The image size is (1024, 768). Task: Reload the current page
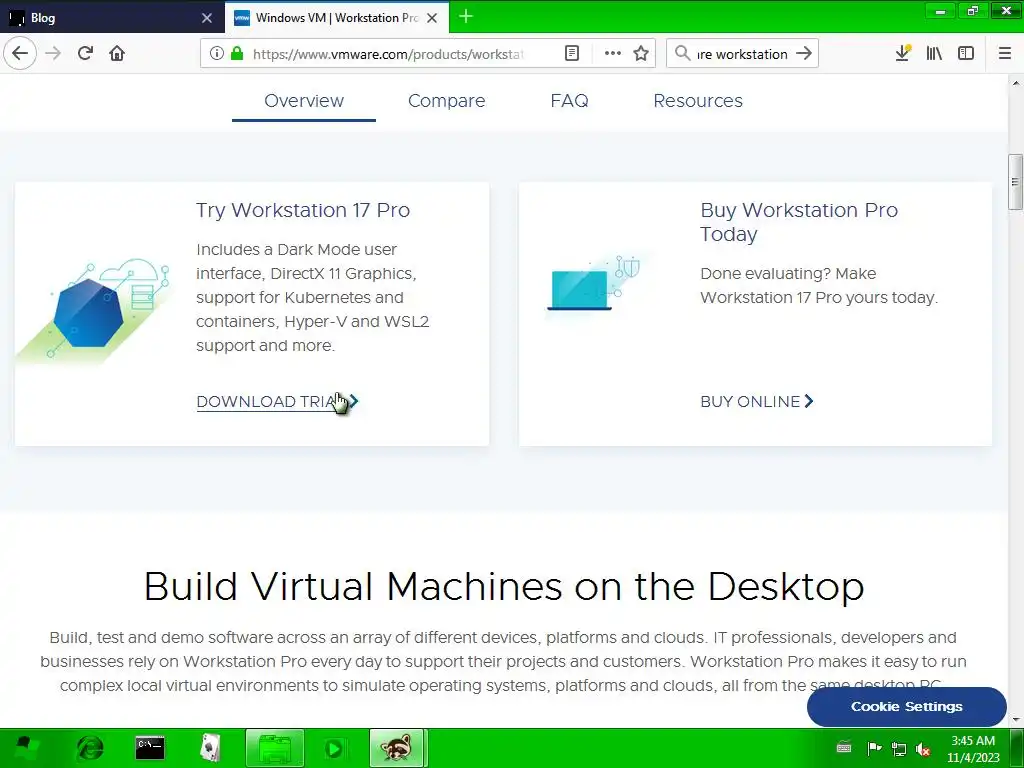(85, 54)
